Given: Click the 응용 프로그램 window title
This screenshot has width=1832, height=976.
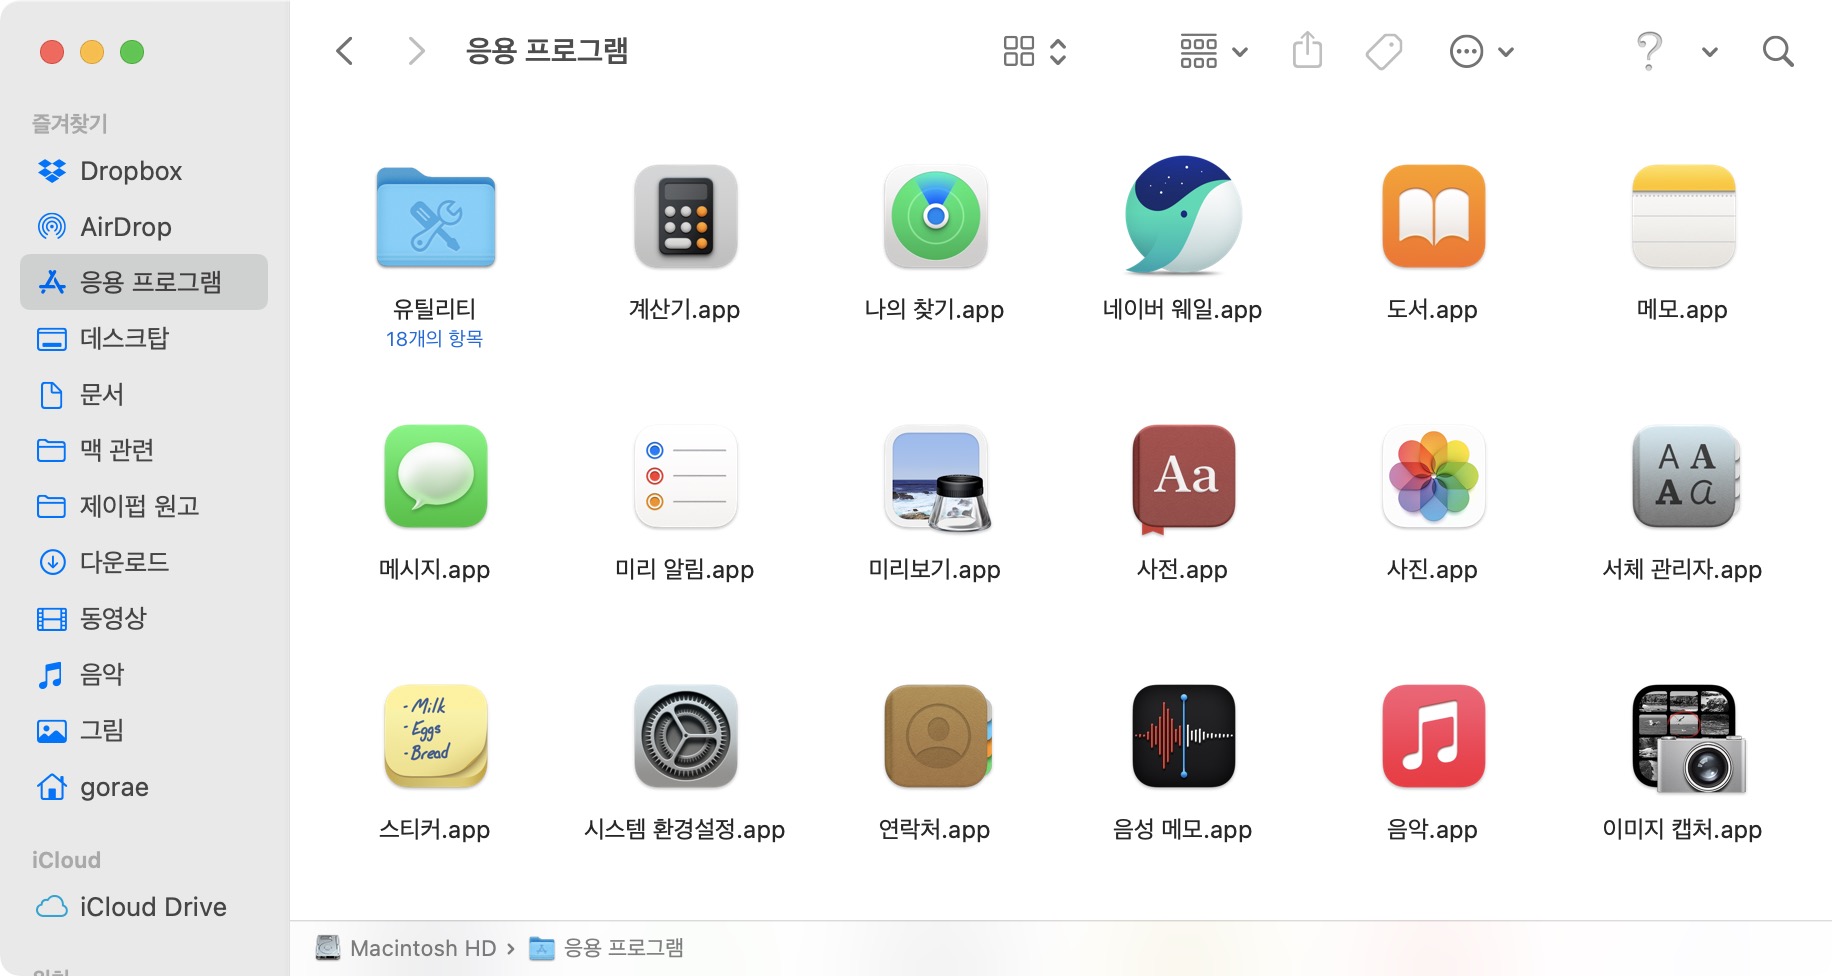Looking at the screenshot, I should [547, 51].
